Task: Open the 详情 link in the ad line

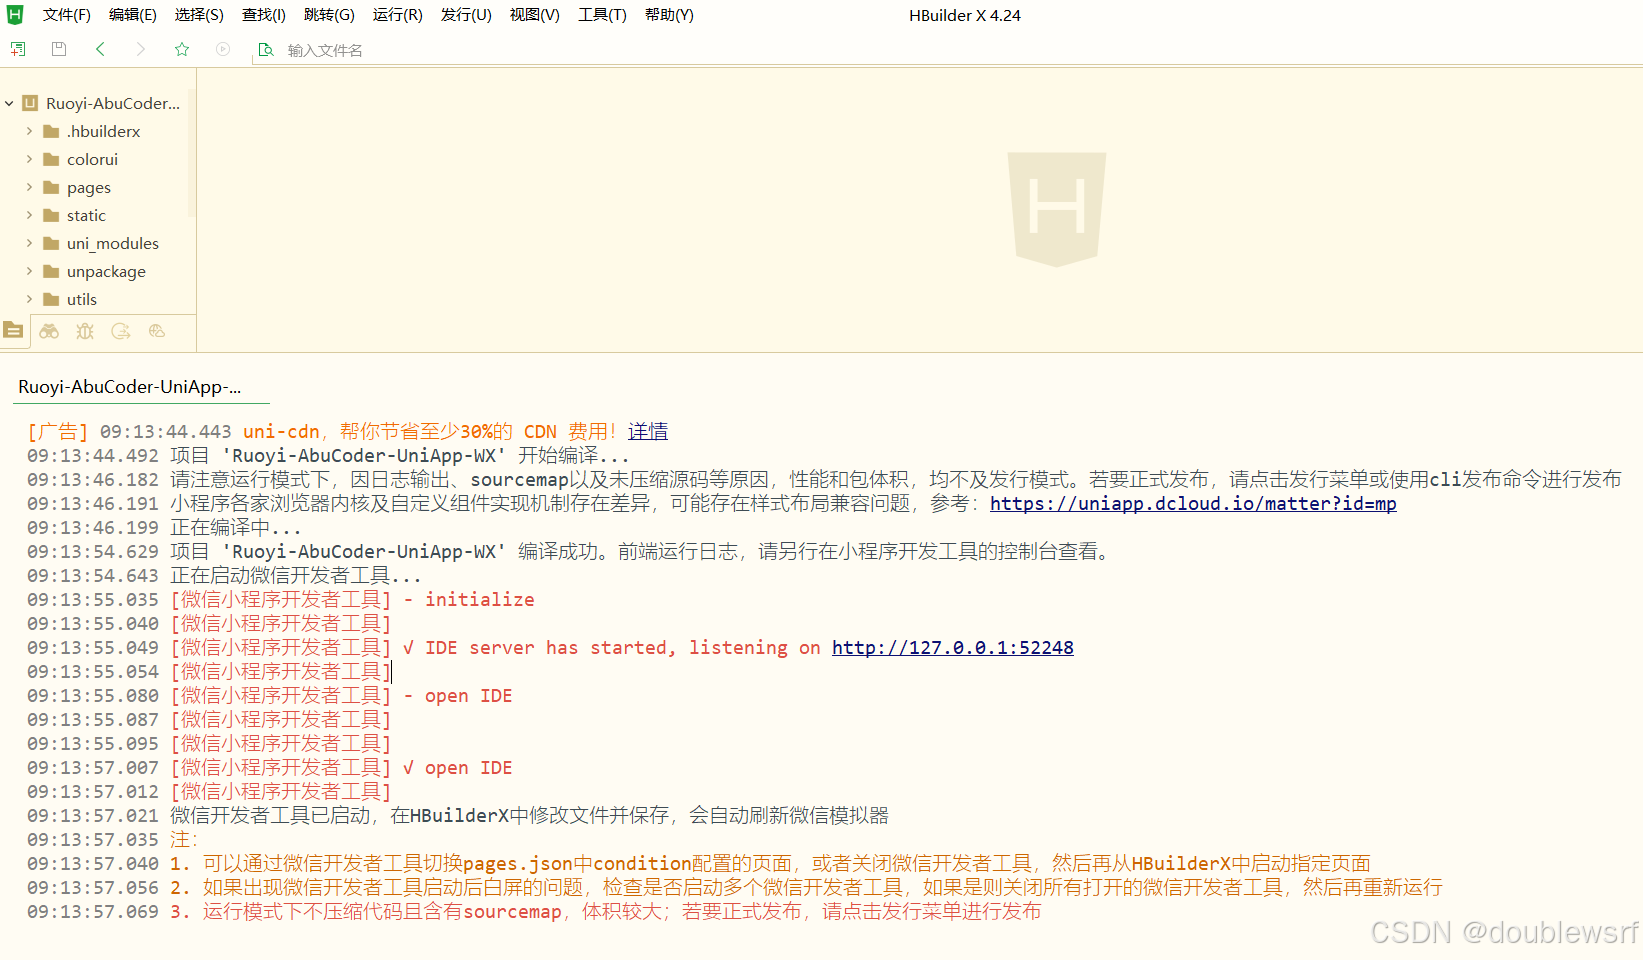Action: coord(648,431)
